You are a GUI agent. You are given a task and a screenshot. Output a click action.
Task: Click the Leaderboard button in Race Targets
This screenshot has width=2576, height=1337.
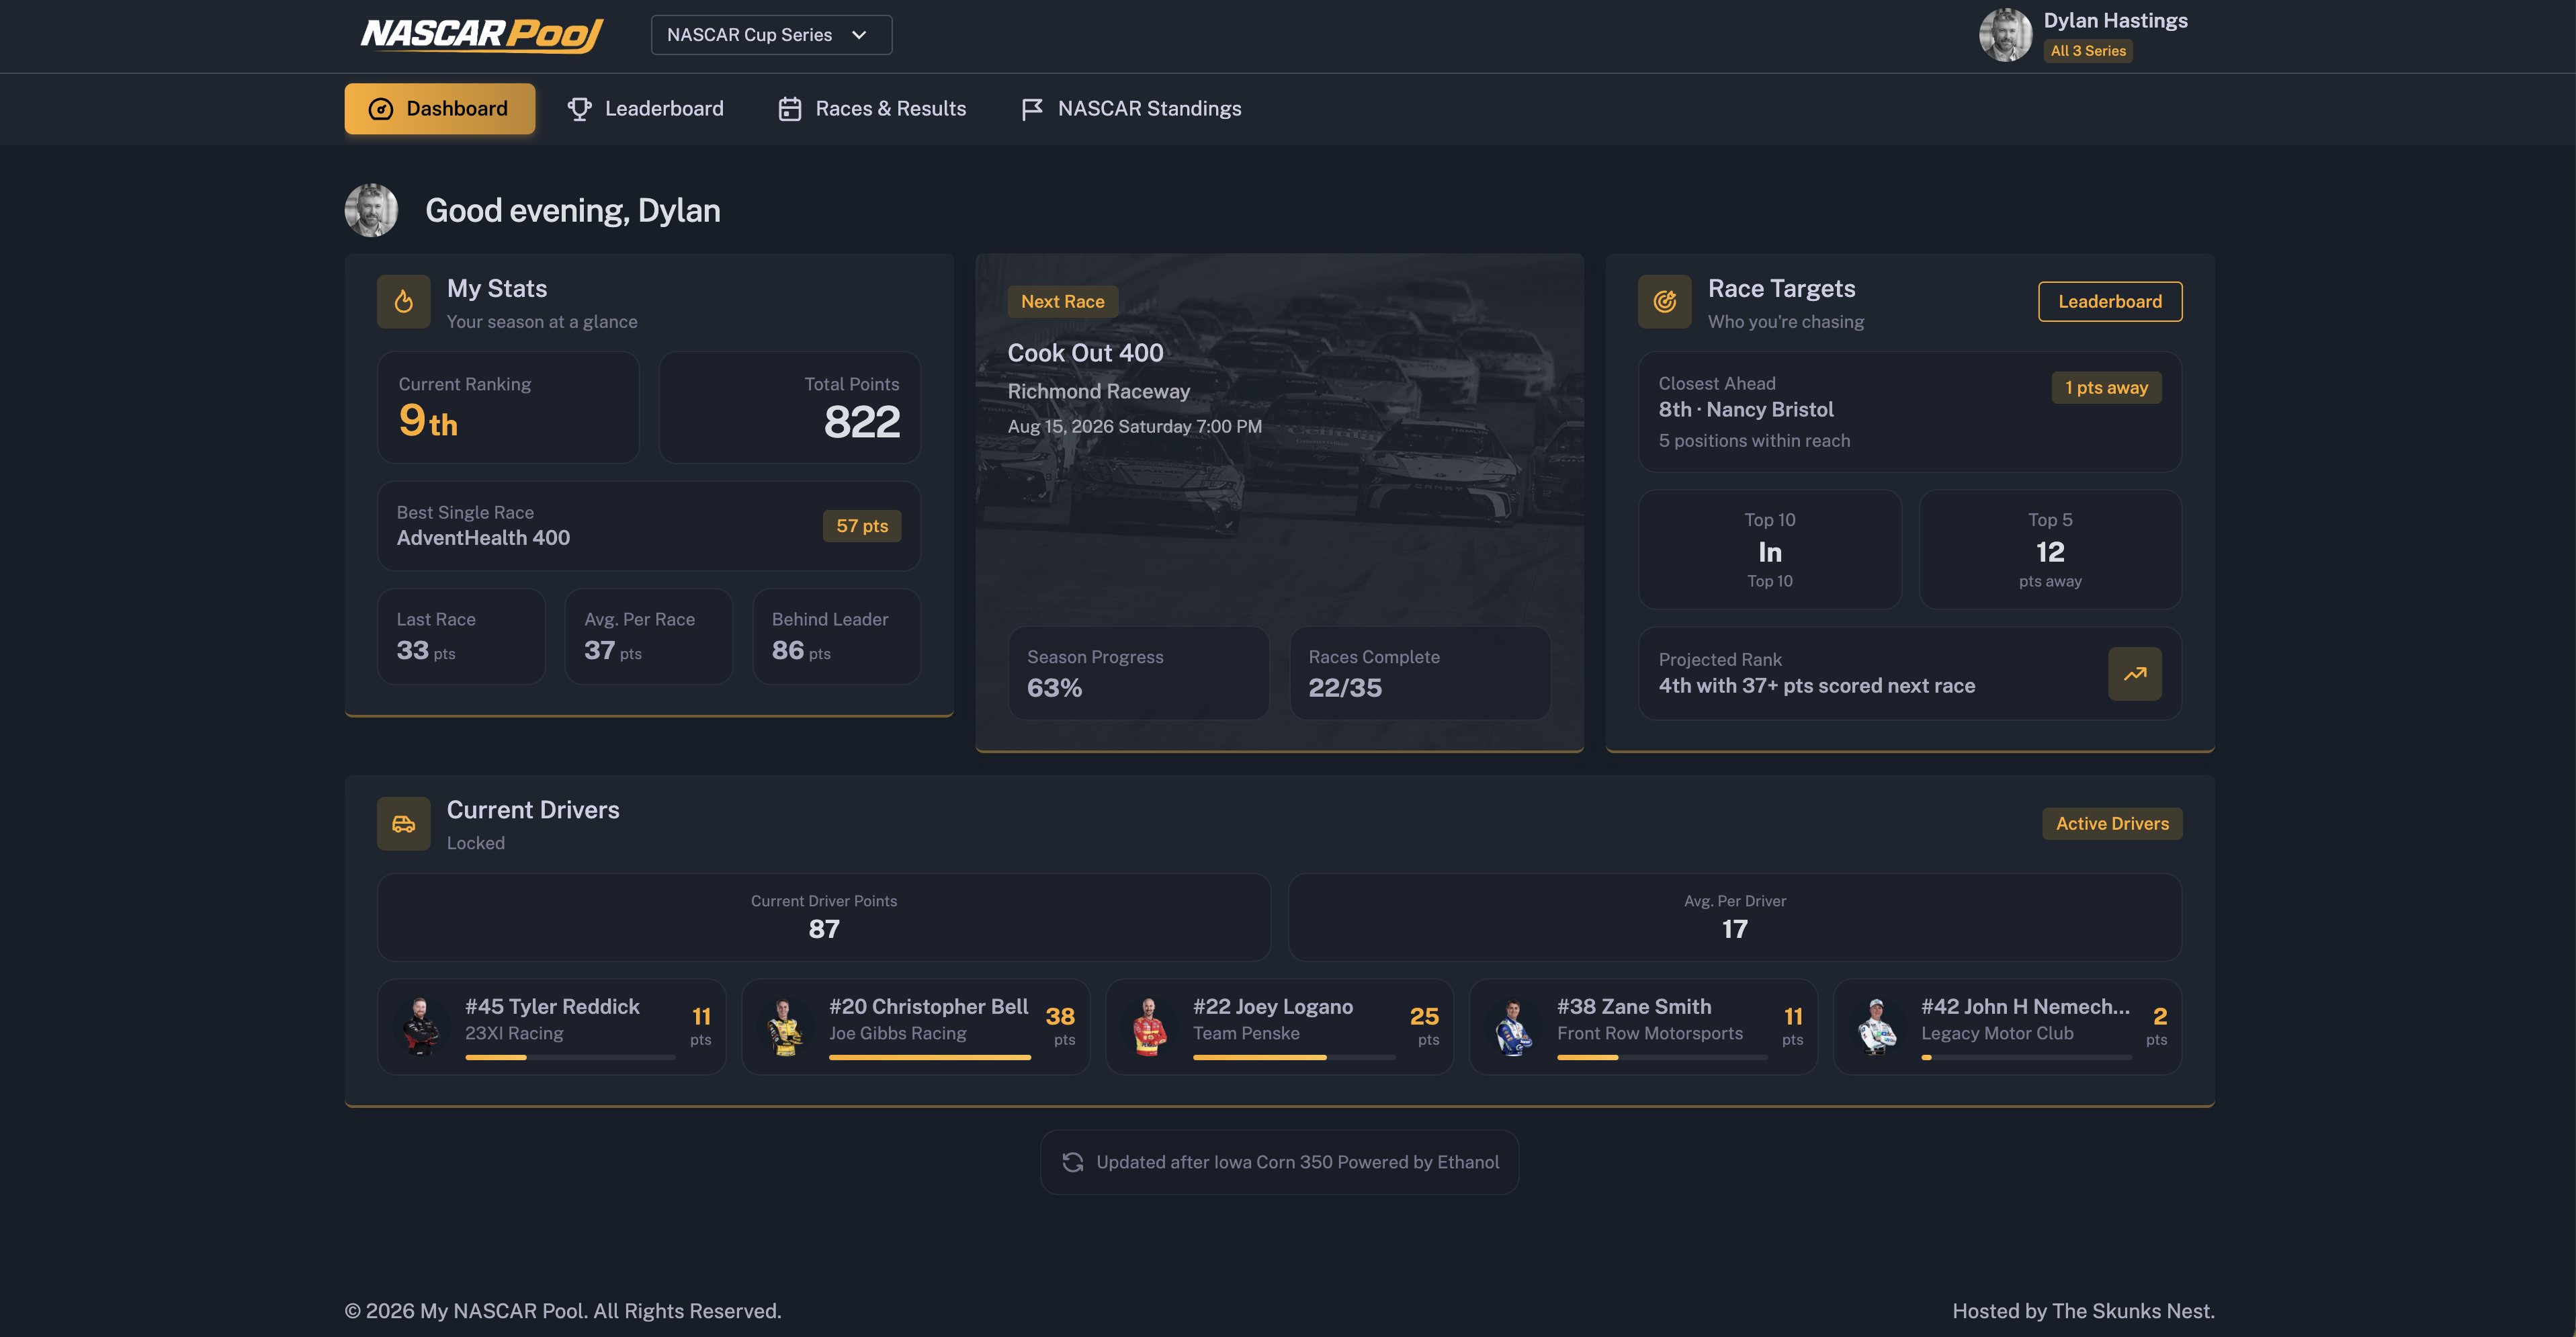point(2110,301)
